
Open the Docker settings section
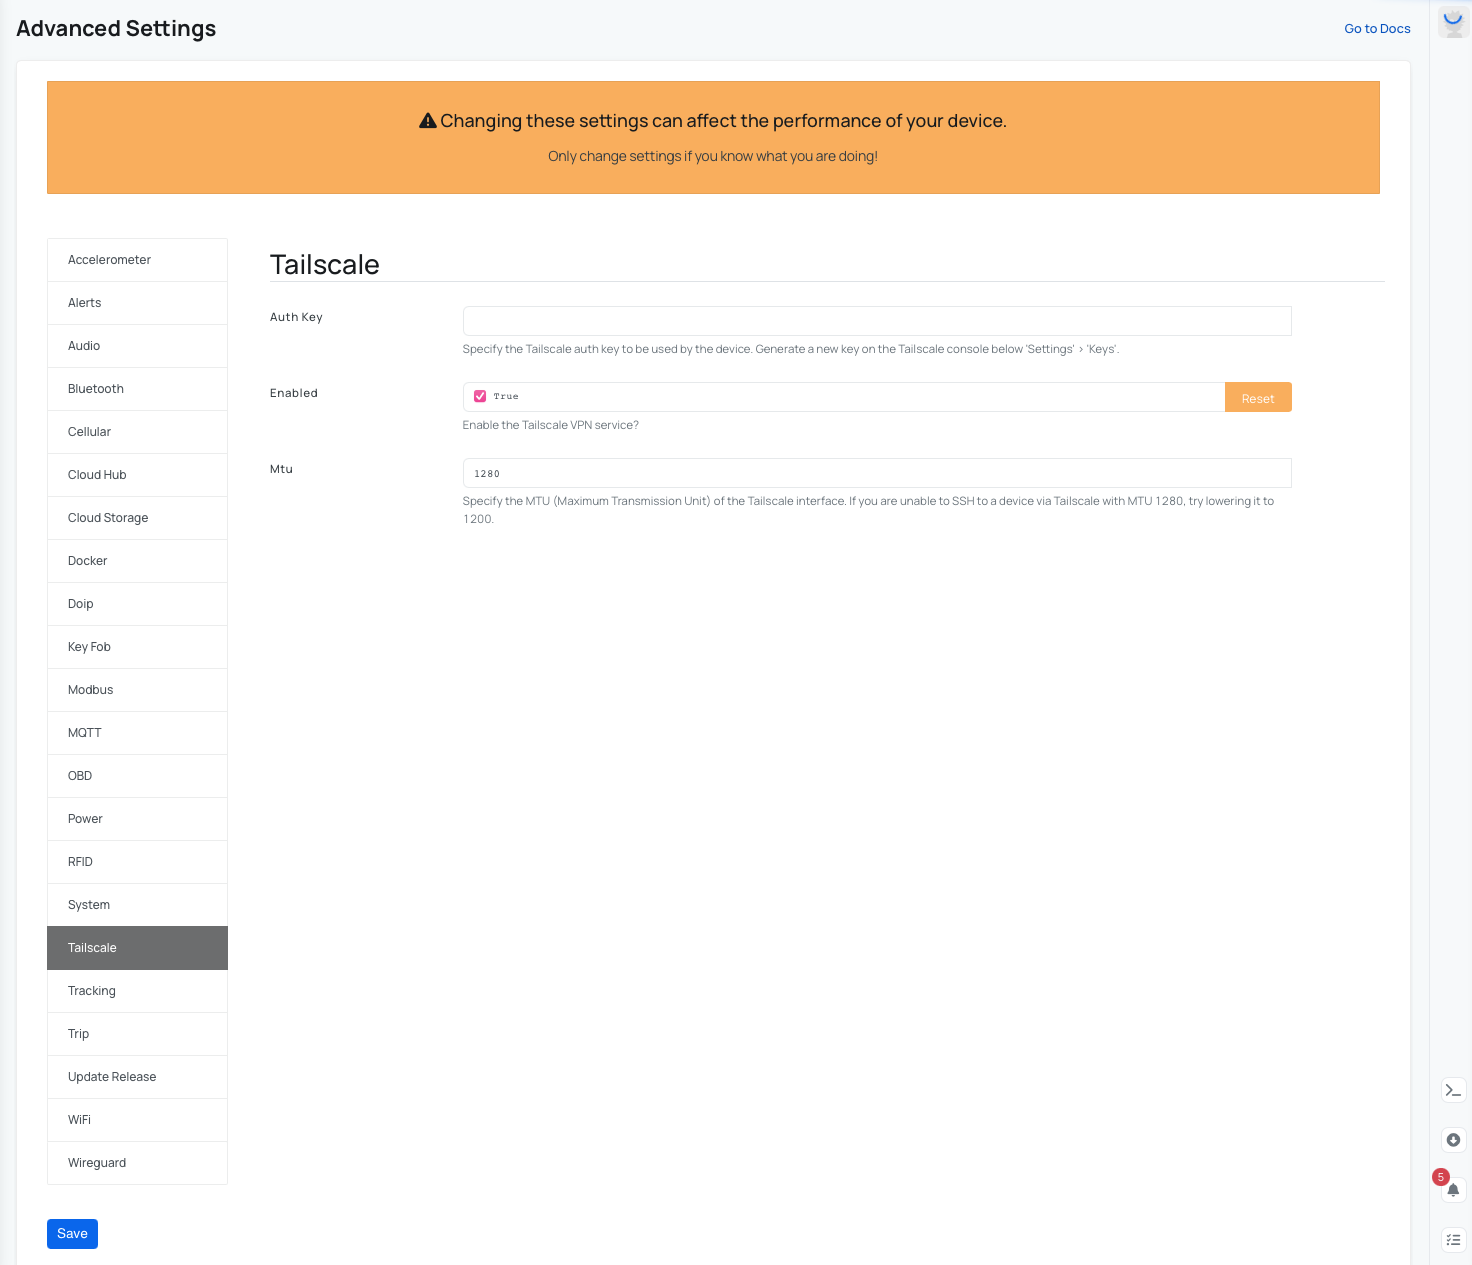(137, 561)
